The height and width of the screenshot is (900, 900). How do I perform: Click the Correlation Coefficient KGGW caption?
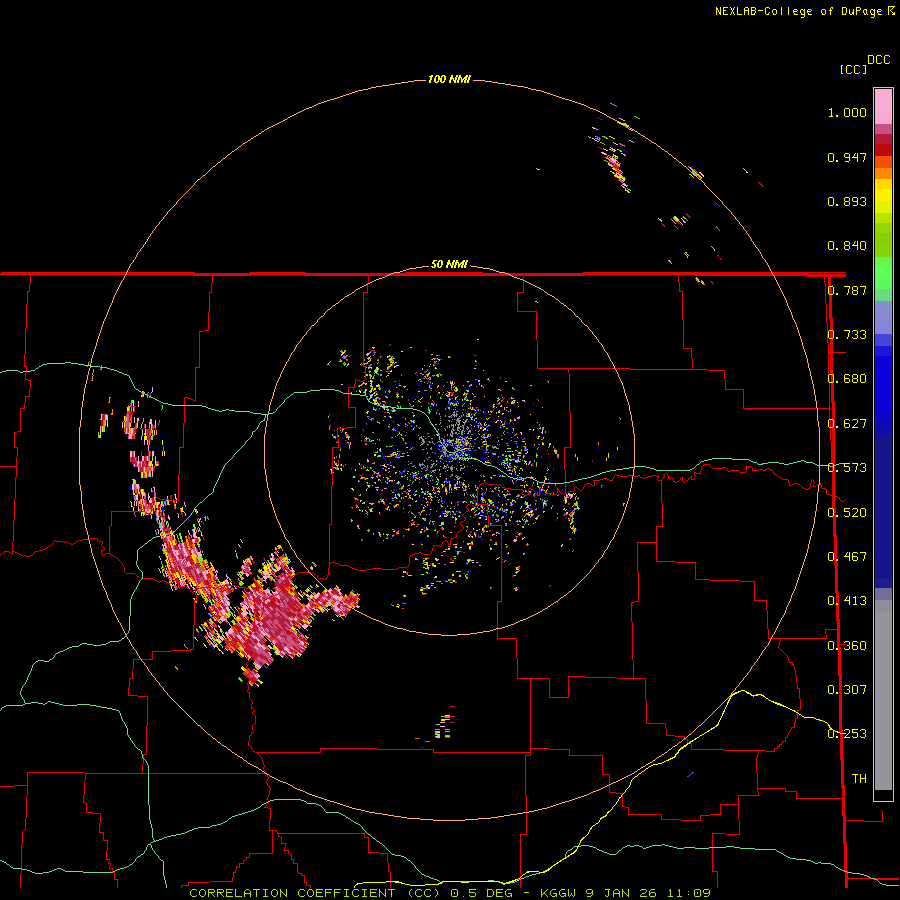449,893
